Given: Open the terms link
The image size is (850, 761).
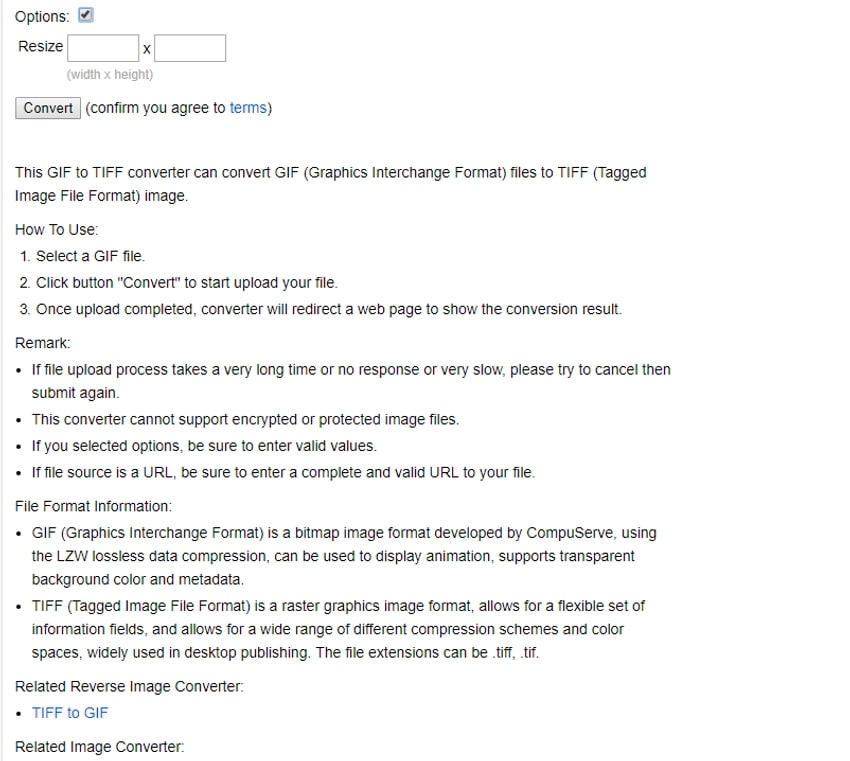Looking at the screenshot, I should pyautogui.click(x=248, y=108).
